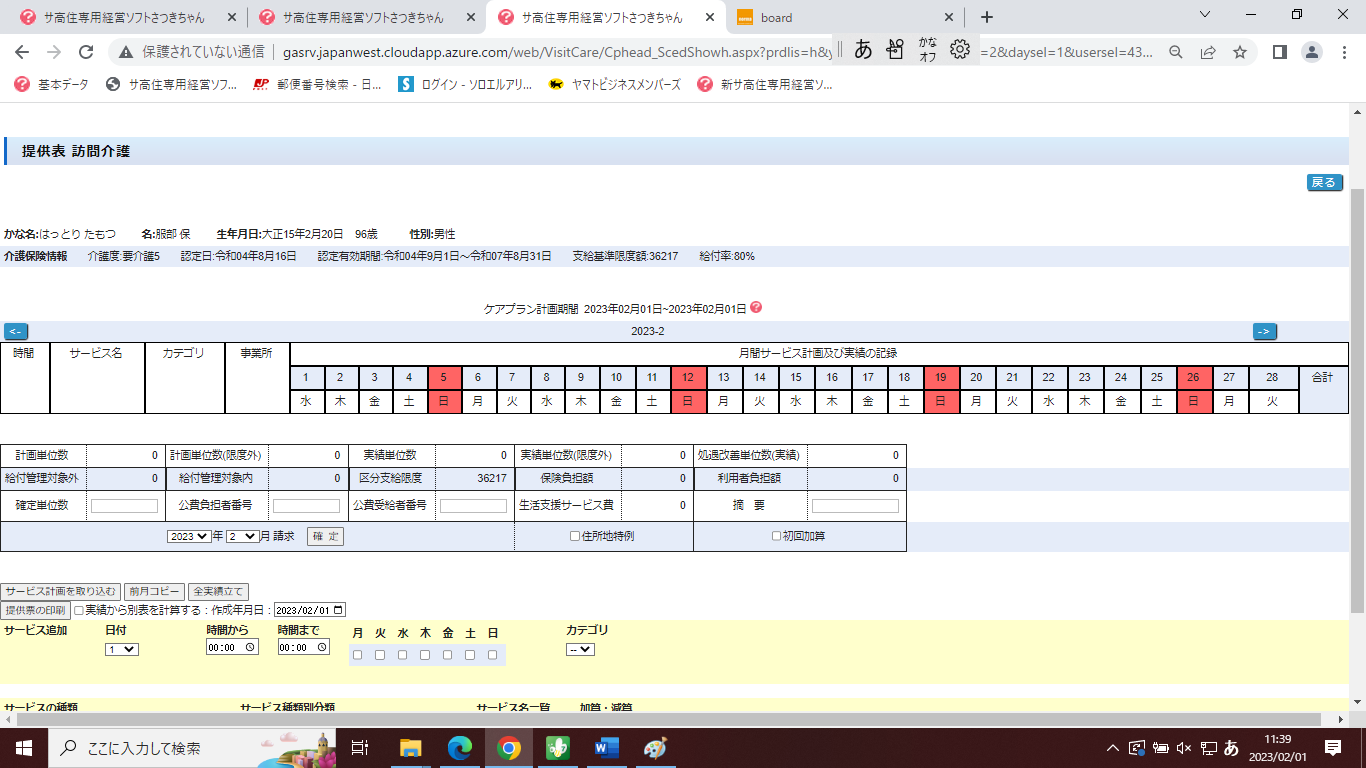Open Microsoft Word from the taskbar

pyautogui.click(x=607, y=747)
